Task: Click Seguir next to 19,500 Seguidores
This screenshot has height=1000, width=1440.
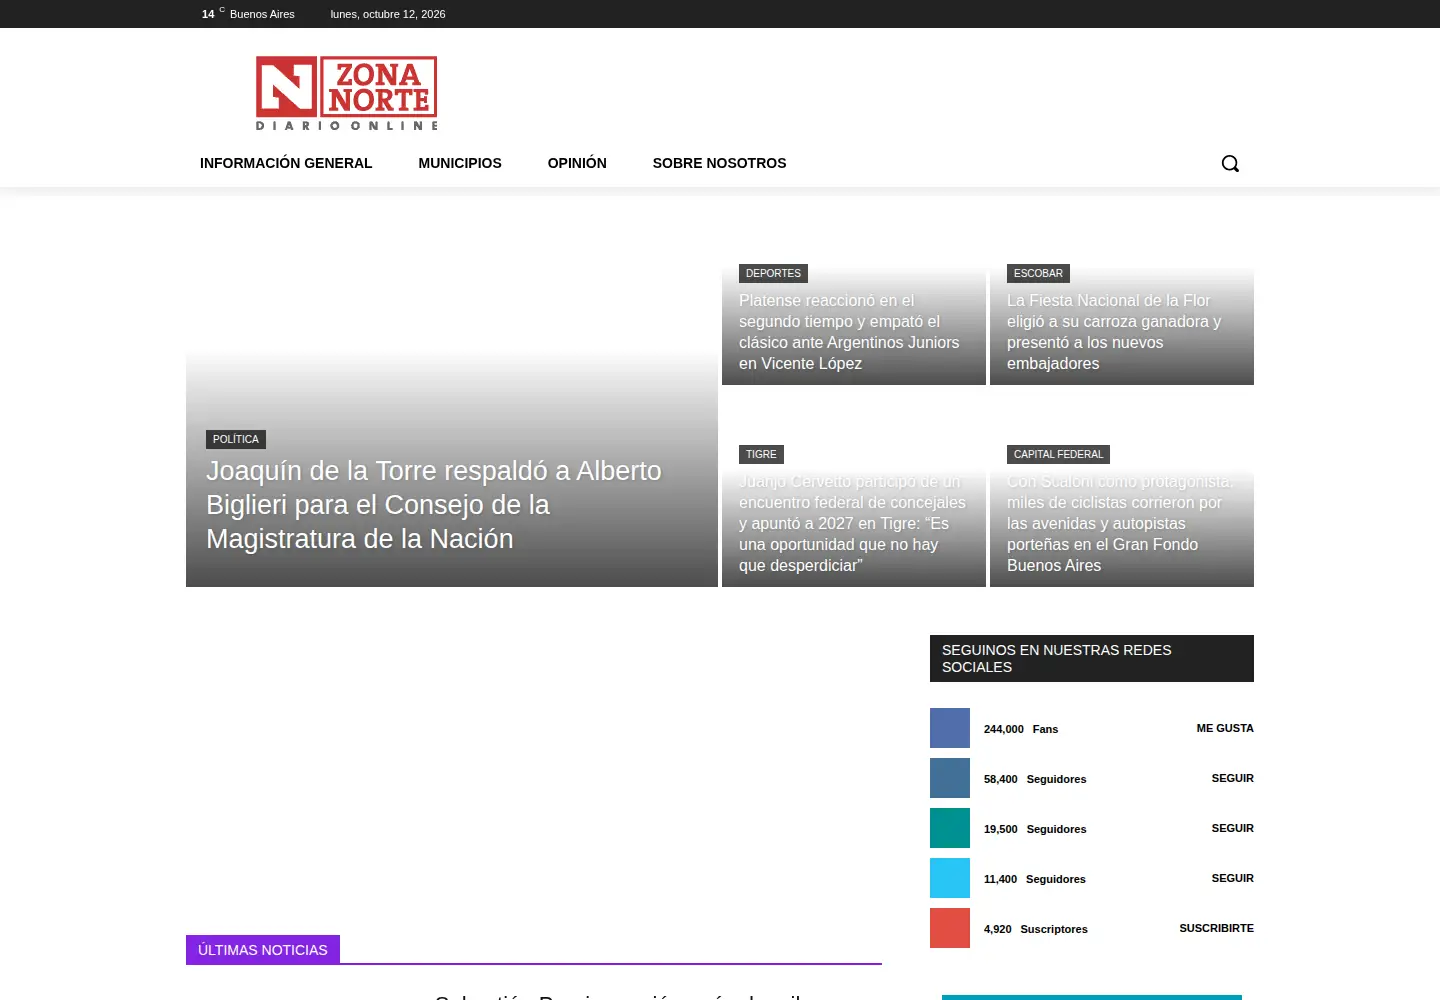Action: click(x=1232, y=828)
